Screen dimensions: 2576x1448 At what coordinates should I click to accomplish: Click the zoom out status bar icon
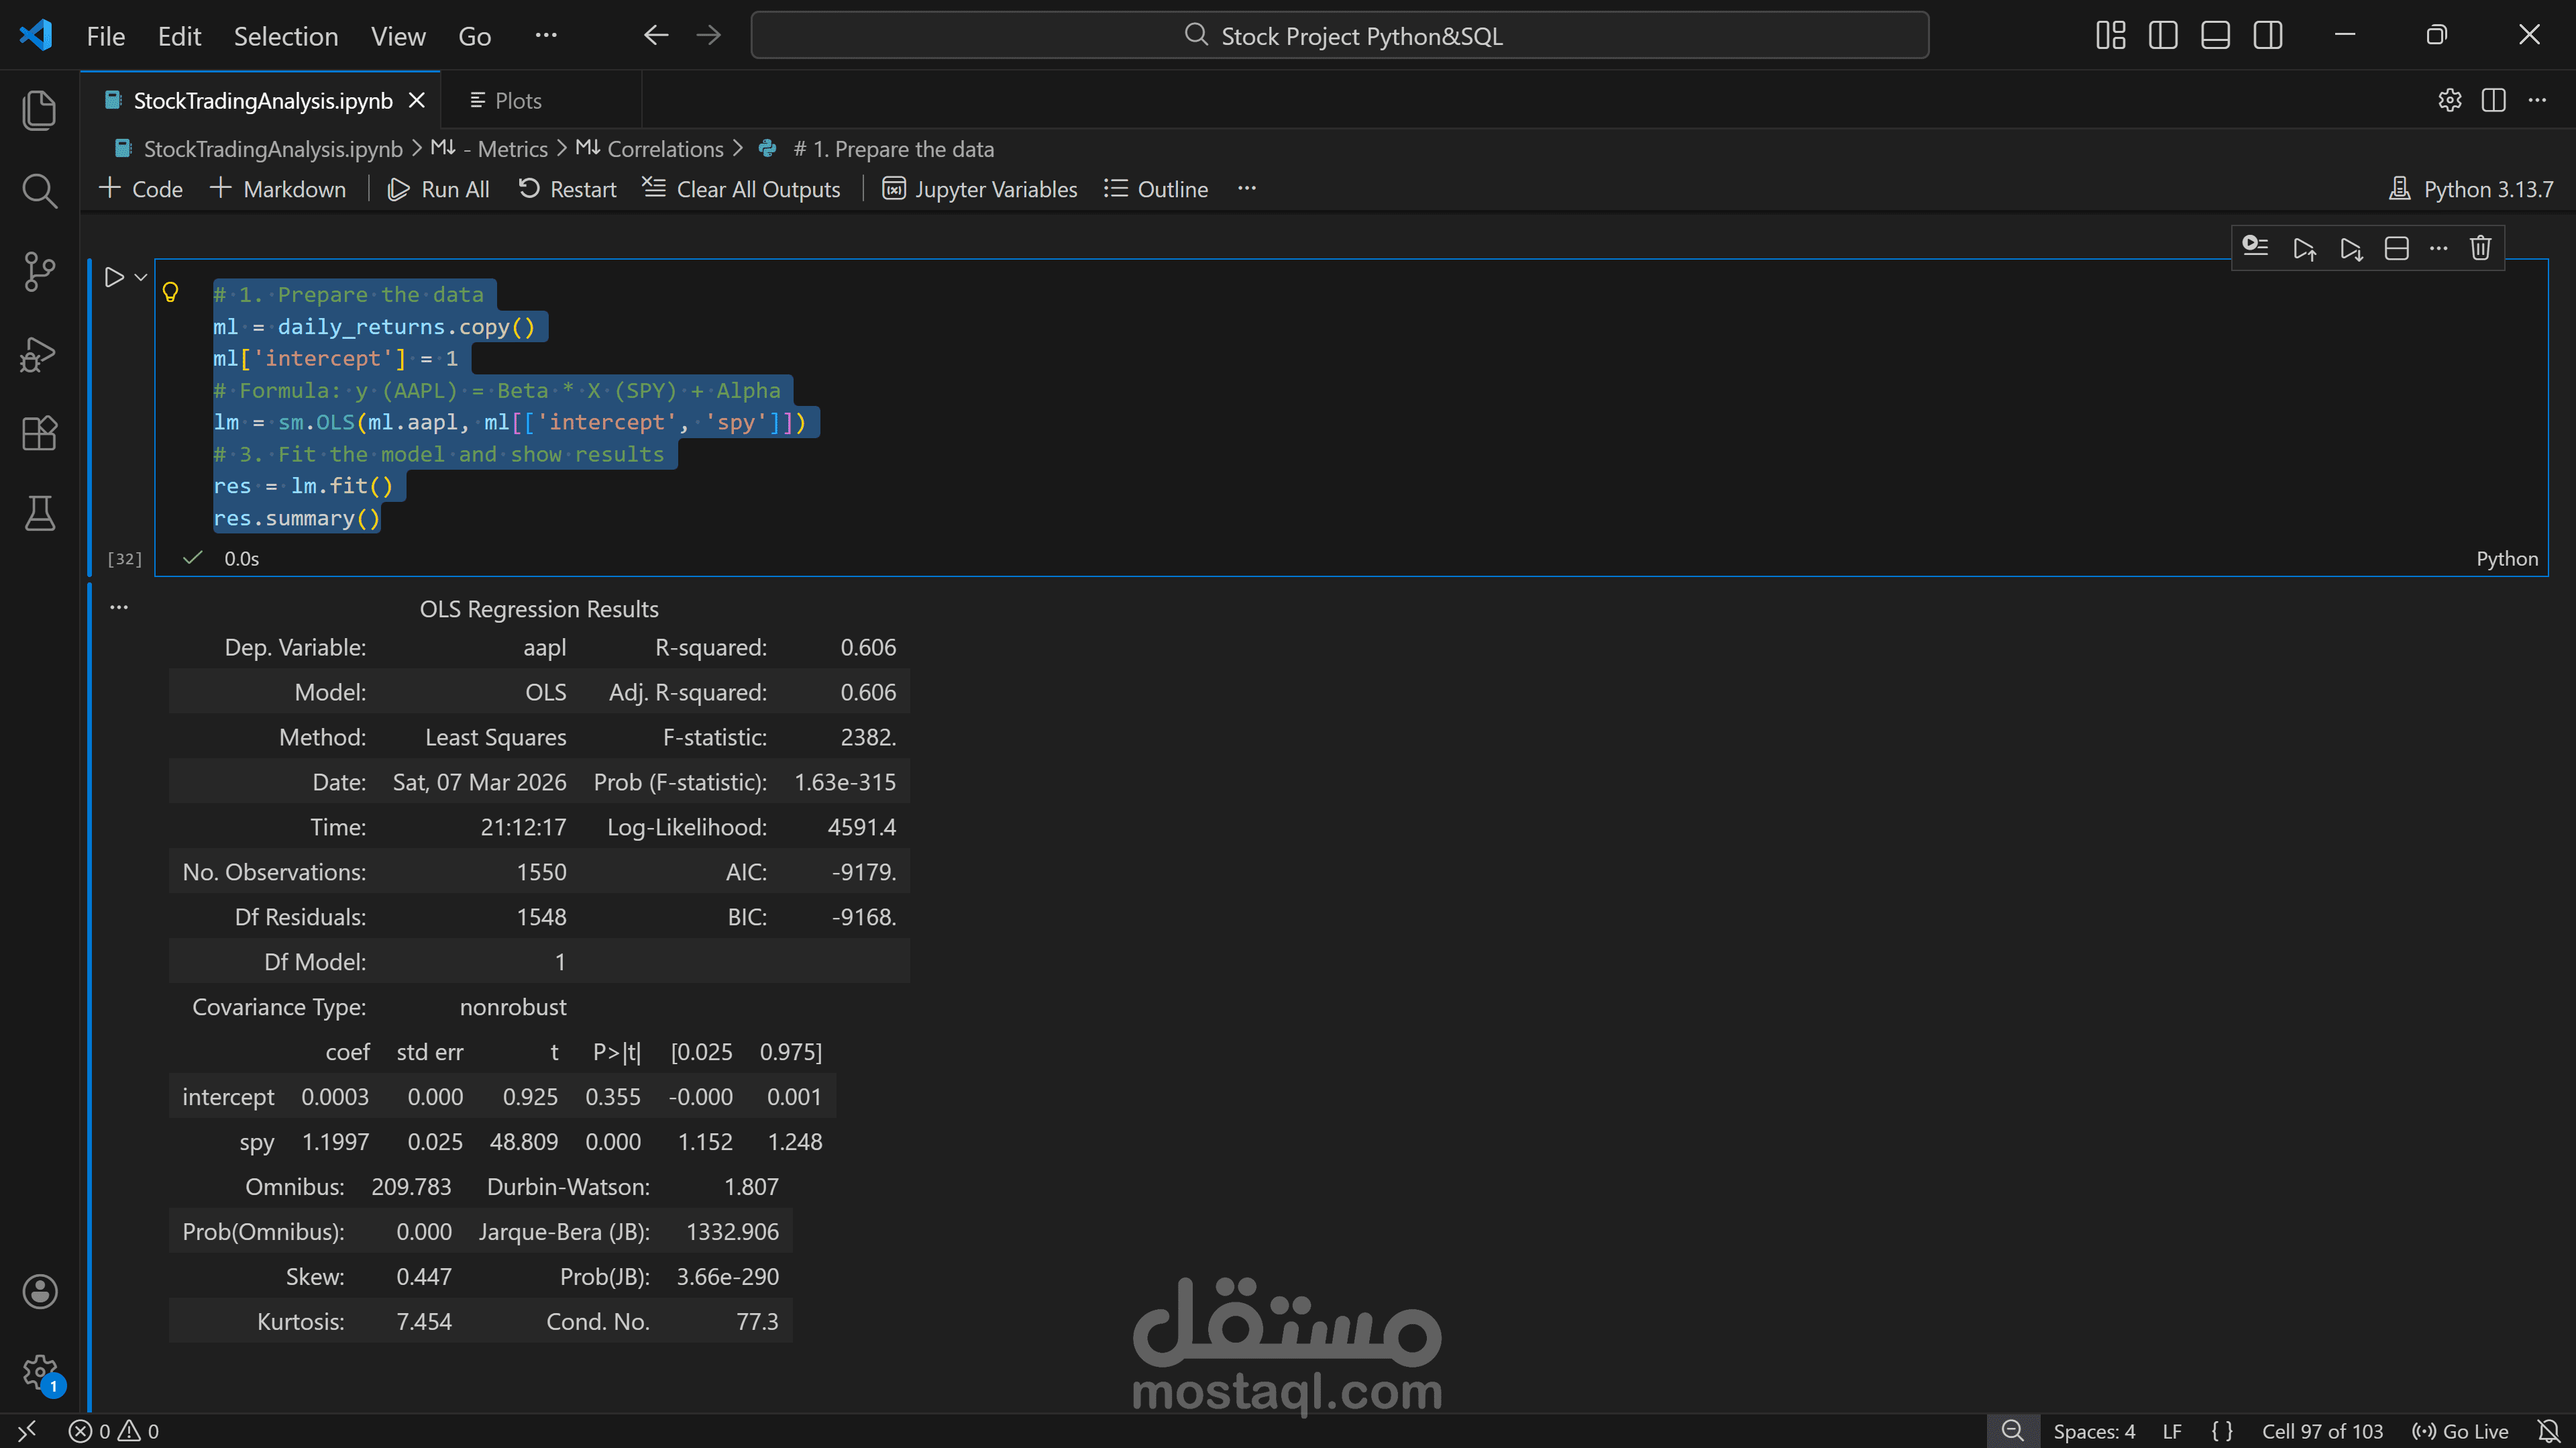pos(2012,1431)
